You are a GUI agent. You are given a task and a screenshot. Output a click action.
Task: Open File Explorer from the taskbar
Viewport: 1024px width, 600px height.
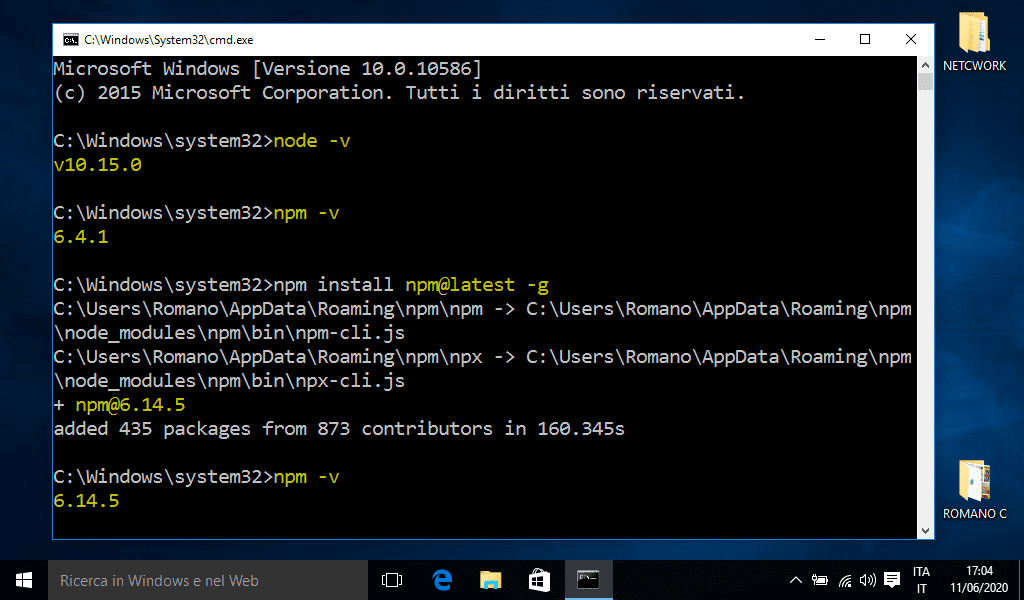click(490, 580)
